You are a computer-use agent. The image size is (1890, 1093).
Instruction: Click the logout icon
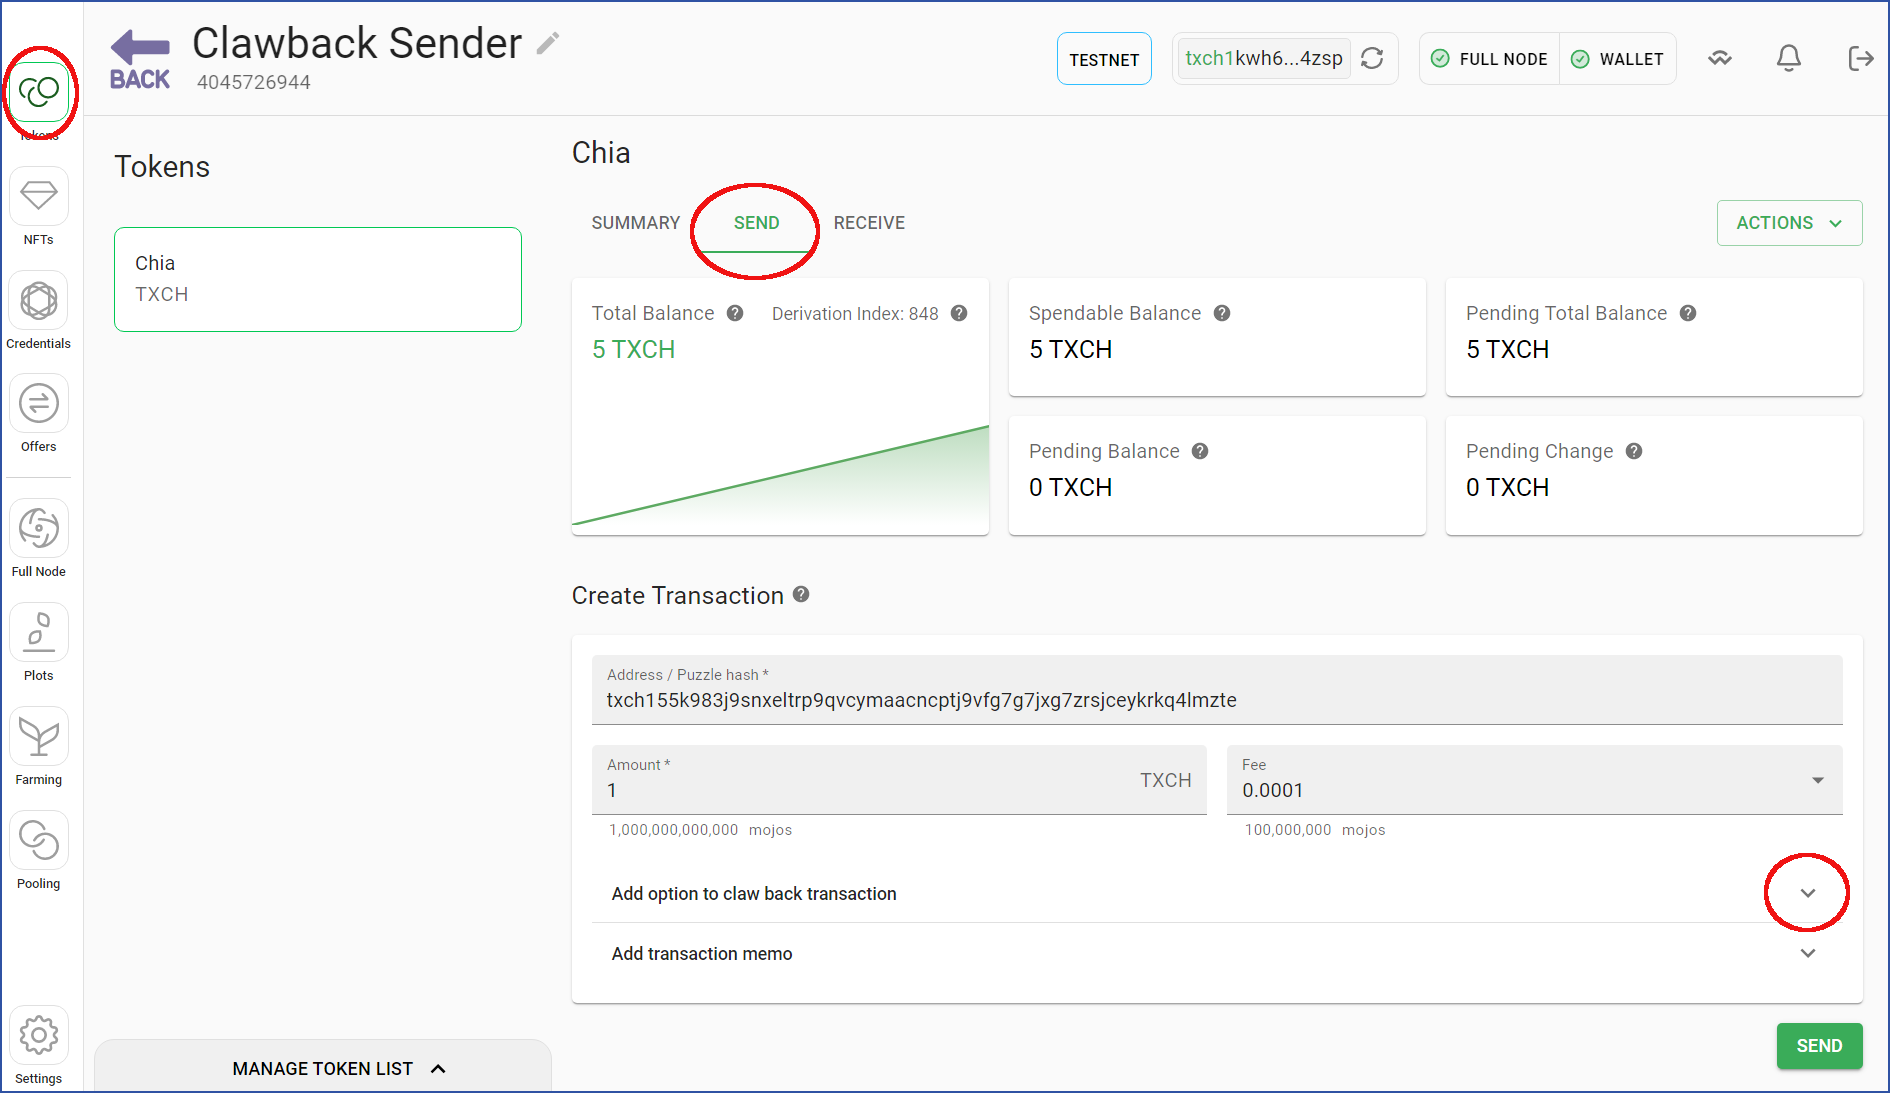pos(1860,59)
